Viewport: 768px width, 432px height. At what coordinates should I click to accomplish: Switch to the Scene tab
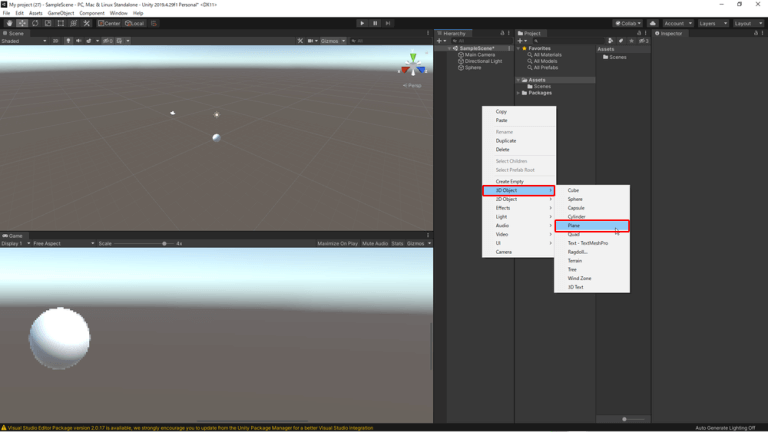(x=14, y=33)
